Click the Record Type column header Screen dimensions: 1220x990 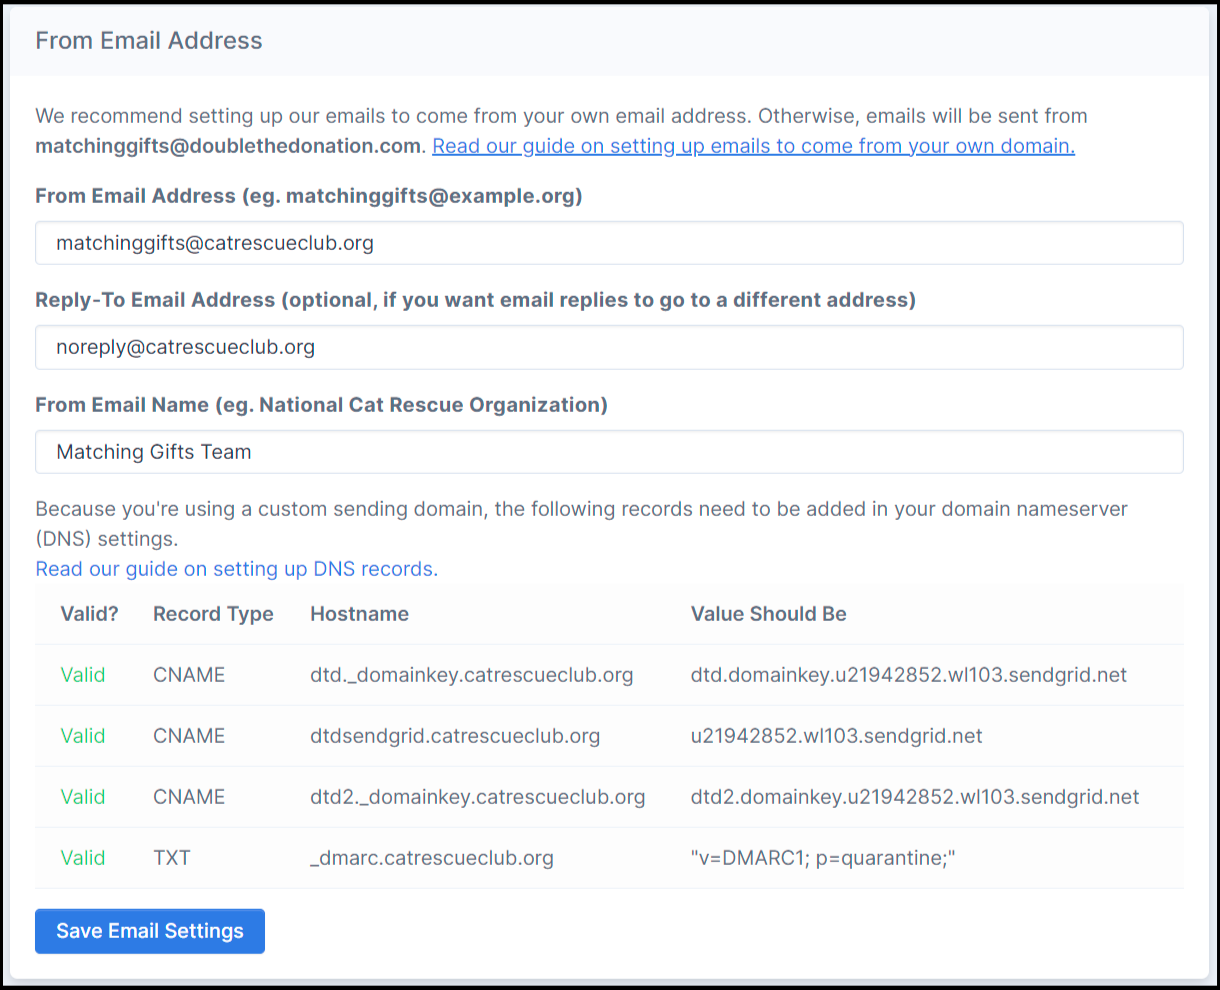click(x=213, y=614)
